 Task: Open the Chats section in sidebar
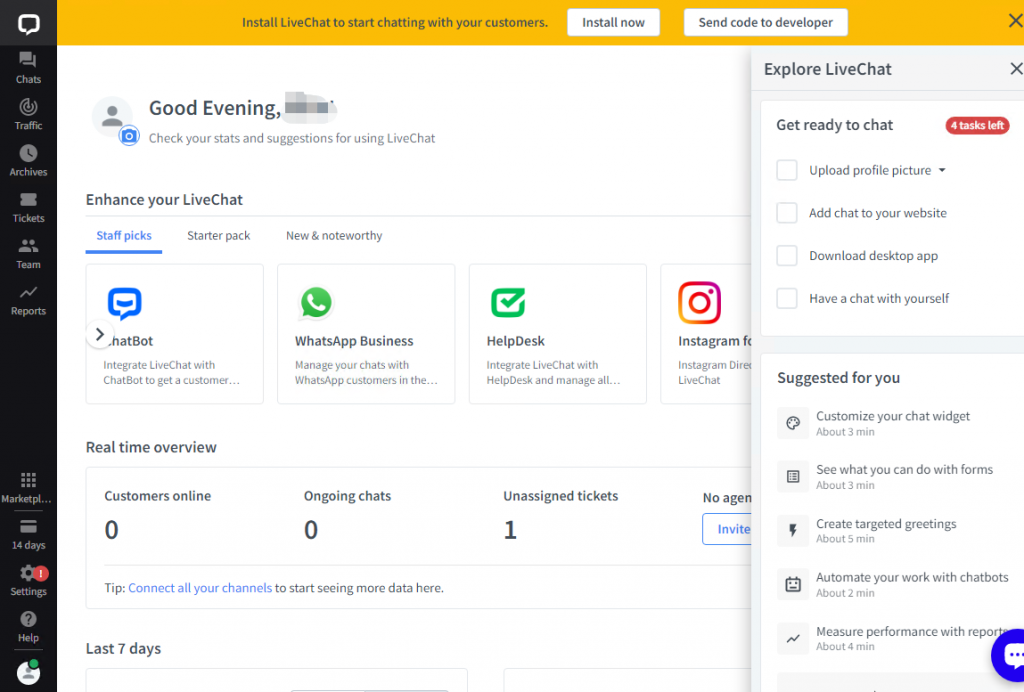click(x=28, y=69)
